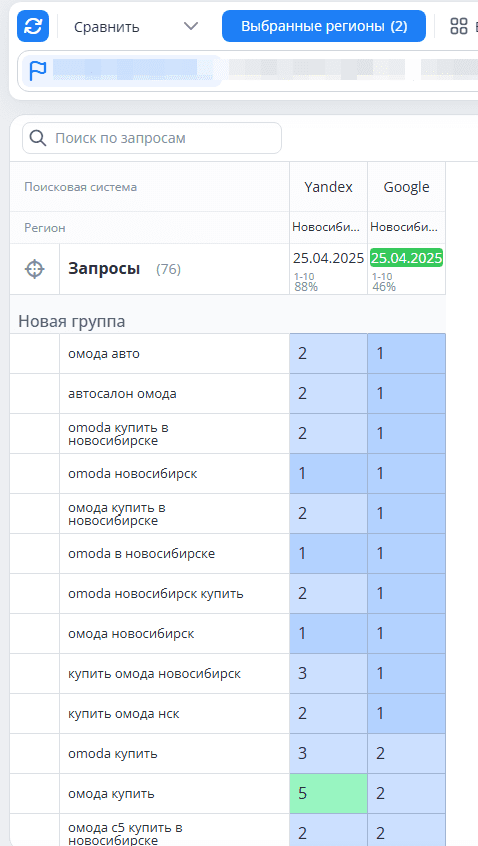Viewport: 478px width, 846px height.
Task: Click the crosshair target icon near Запросы
Action: point(35,269)
